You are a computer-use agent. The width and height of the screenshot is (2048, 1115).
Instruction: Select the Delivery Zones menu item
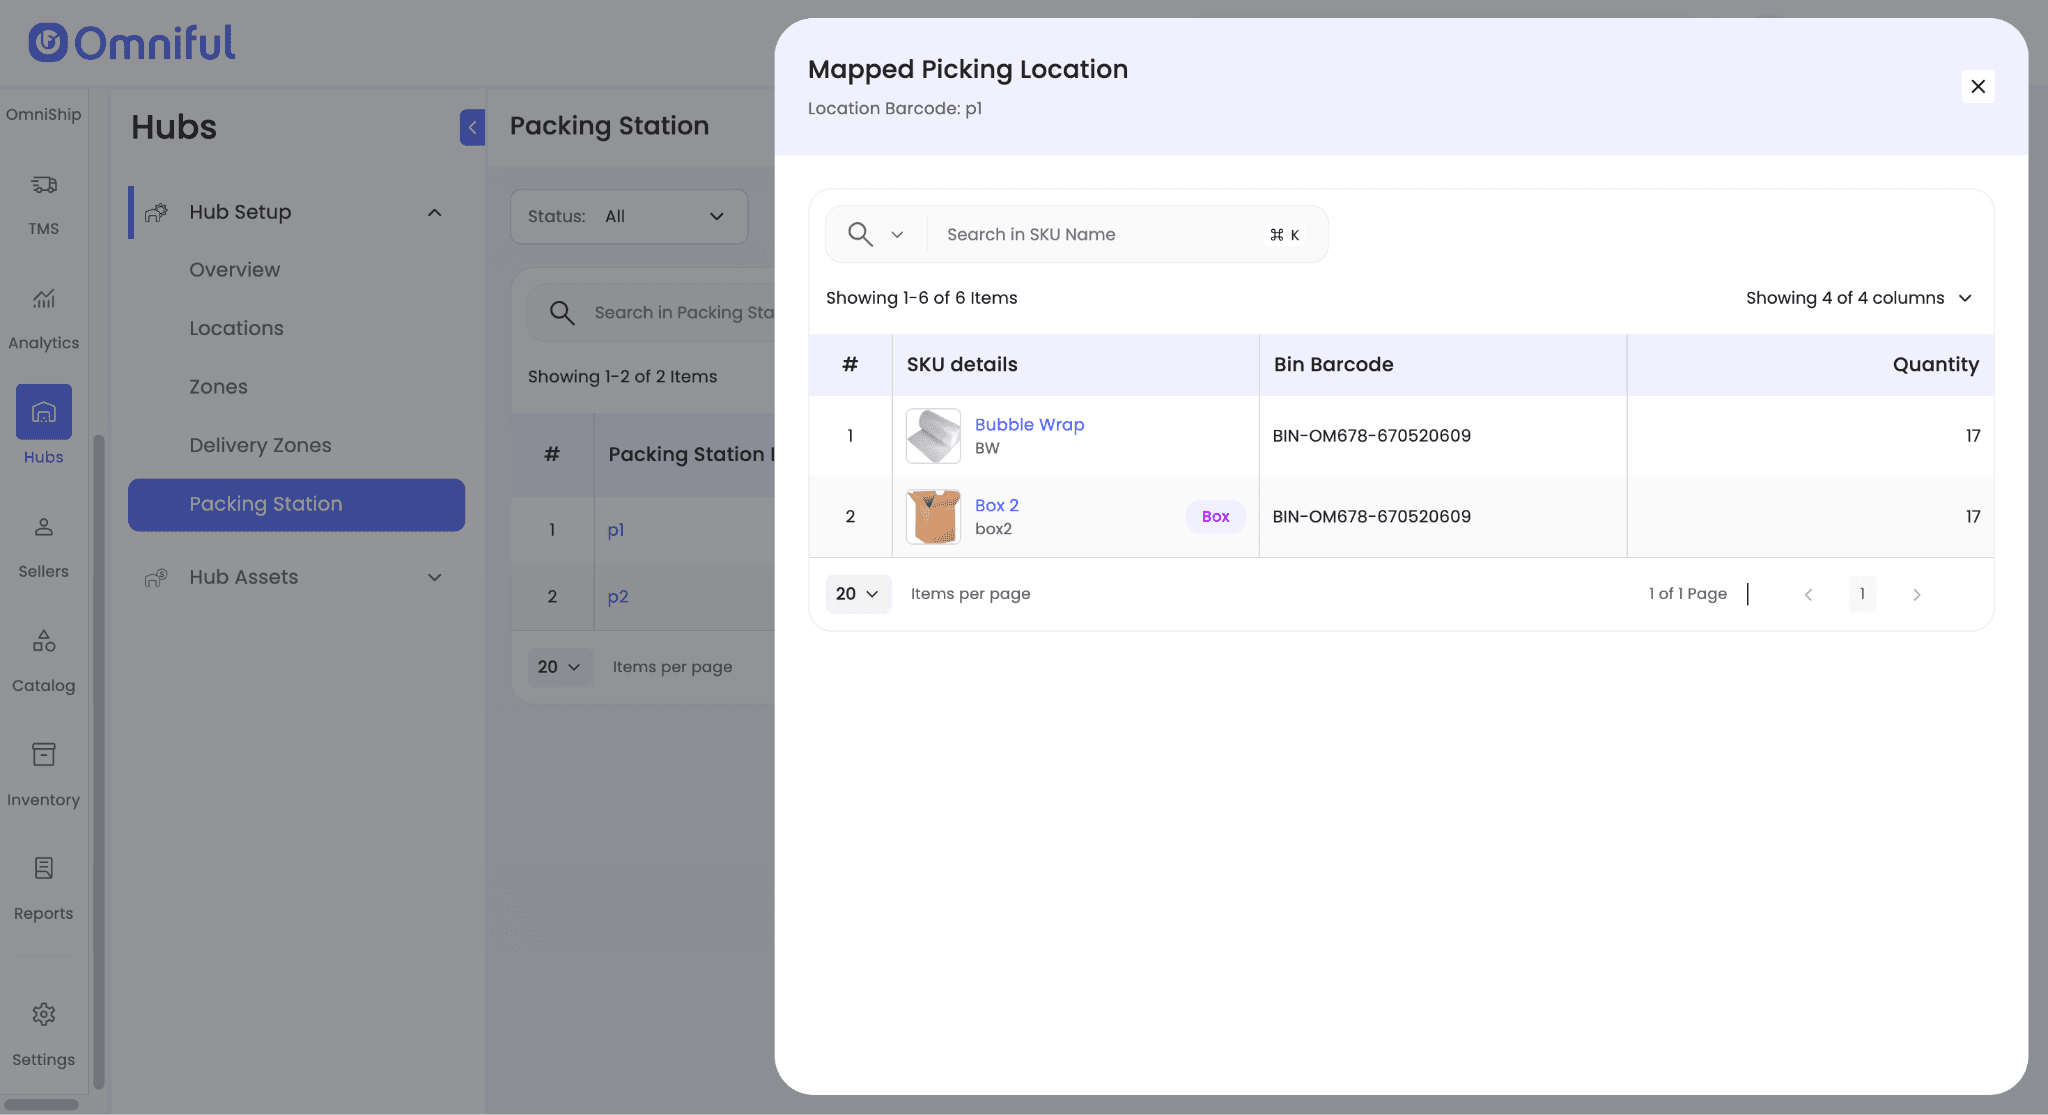260,445
